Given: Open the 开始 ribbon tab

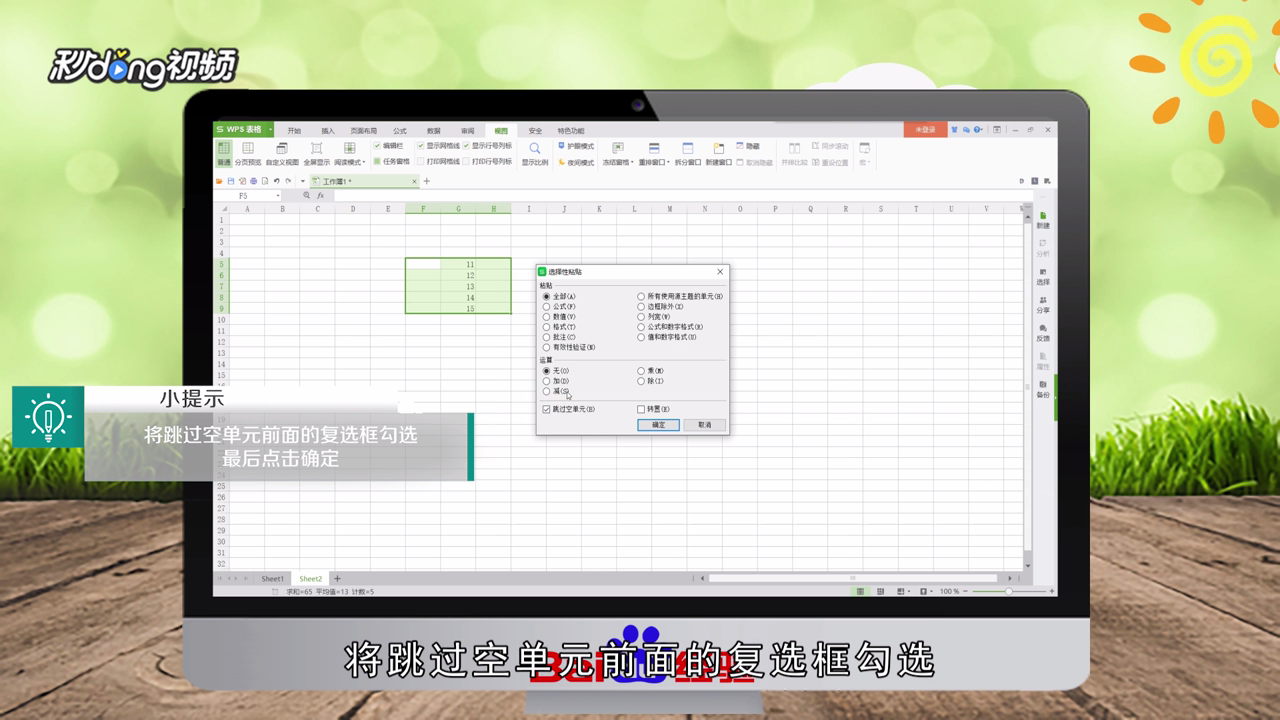Looking at the screenshot, I should coord(294,131).
